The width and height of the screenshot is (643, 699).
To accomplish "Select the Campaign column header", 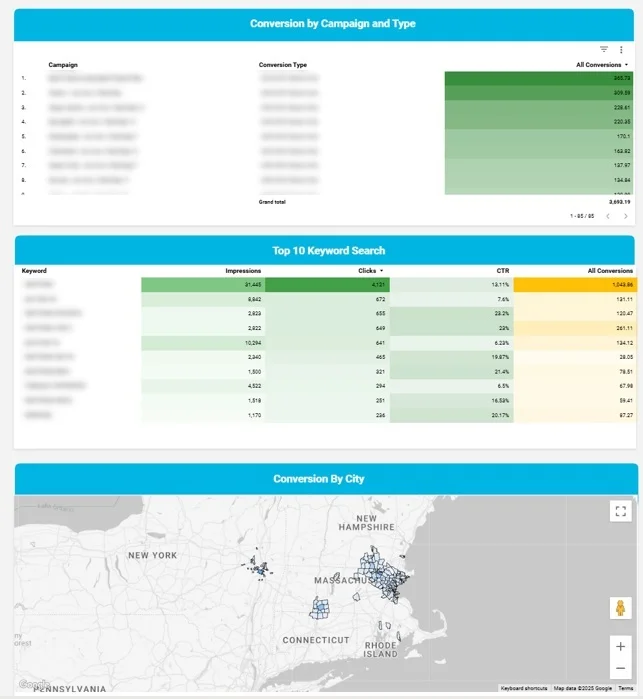I will point(63,65).
